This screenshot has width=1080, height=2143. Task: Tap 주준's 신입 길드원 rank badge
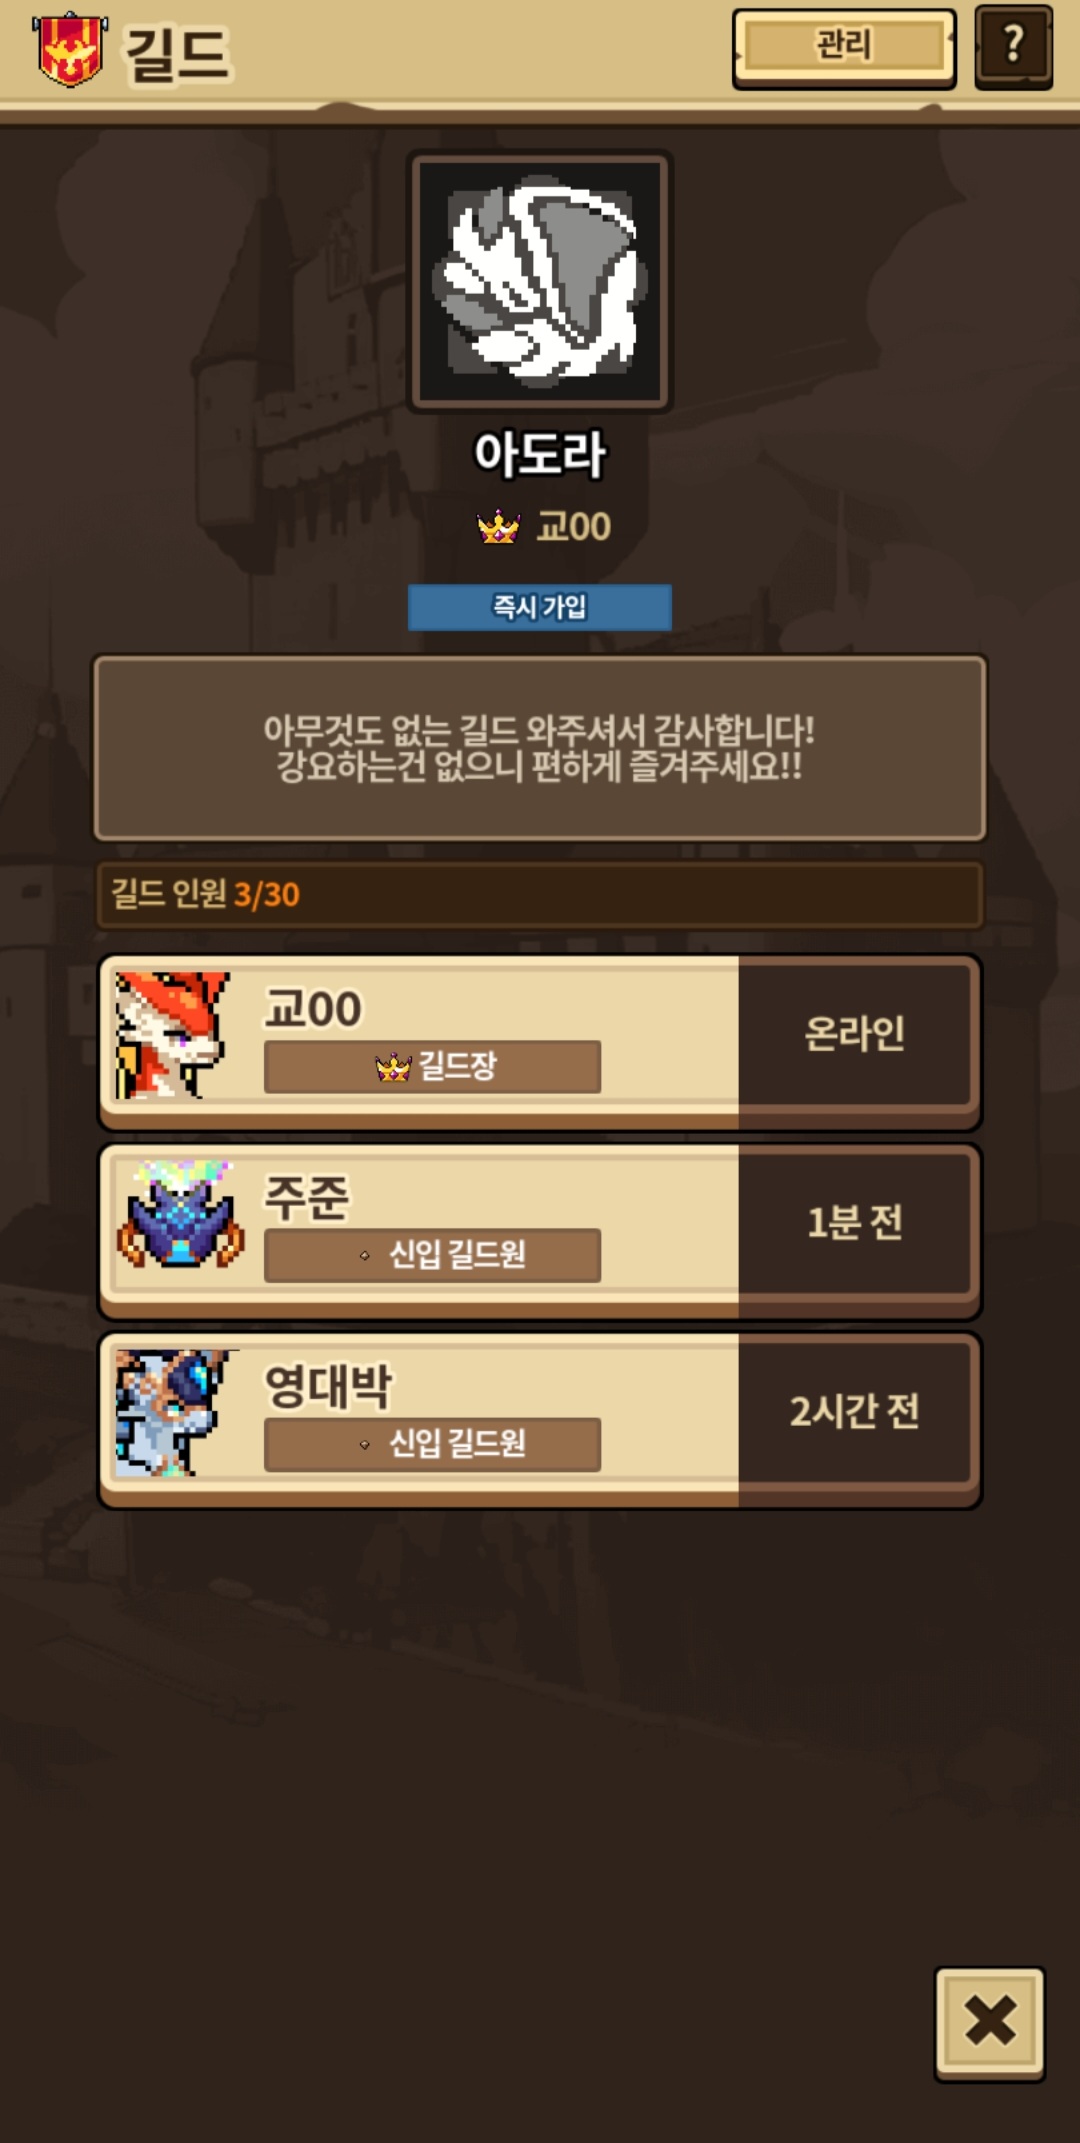[432, 1255]
